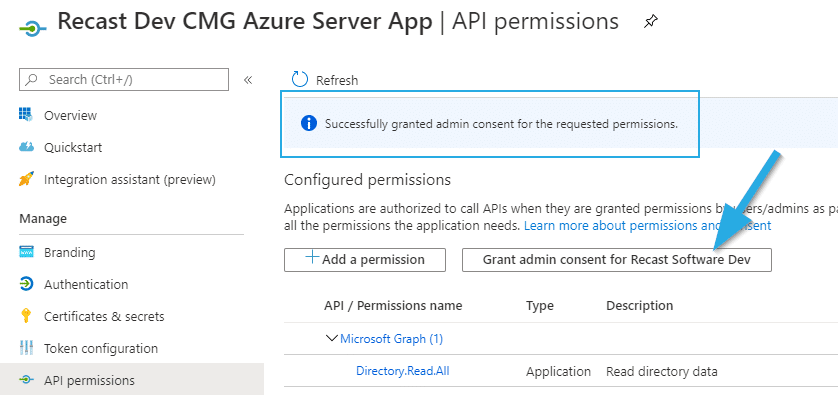838x401 pixels.
Task: Click the Token configuration icon
Action: [x=27, y=348]
